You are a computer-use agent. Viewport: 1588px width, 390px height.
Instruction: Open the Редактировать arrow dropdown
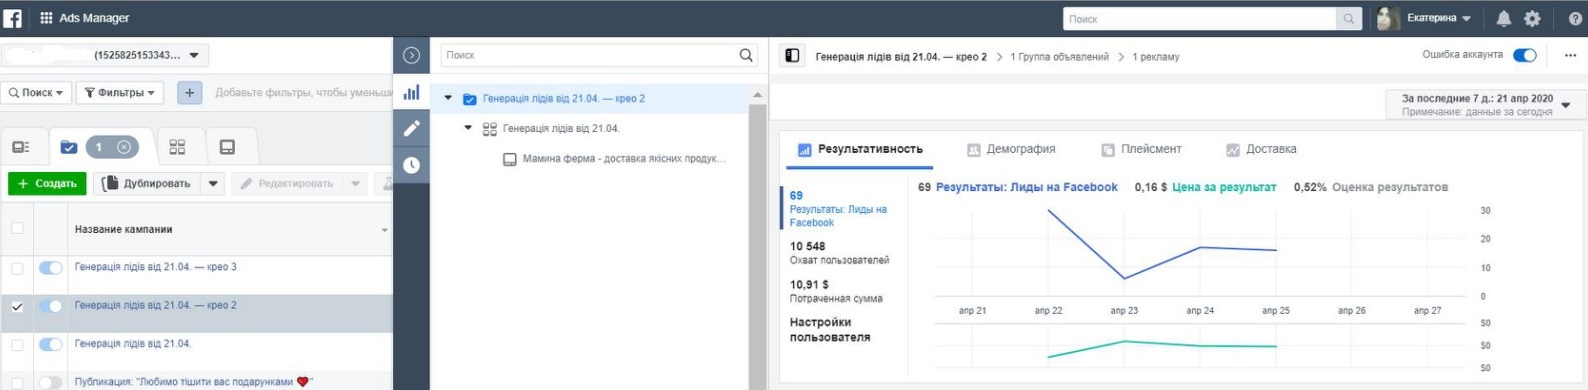tap(355, 184)
